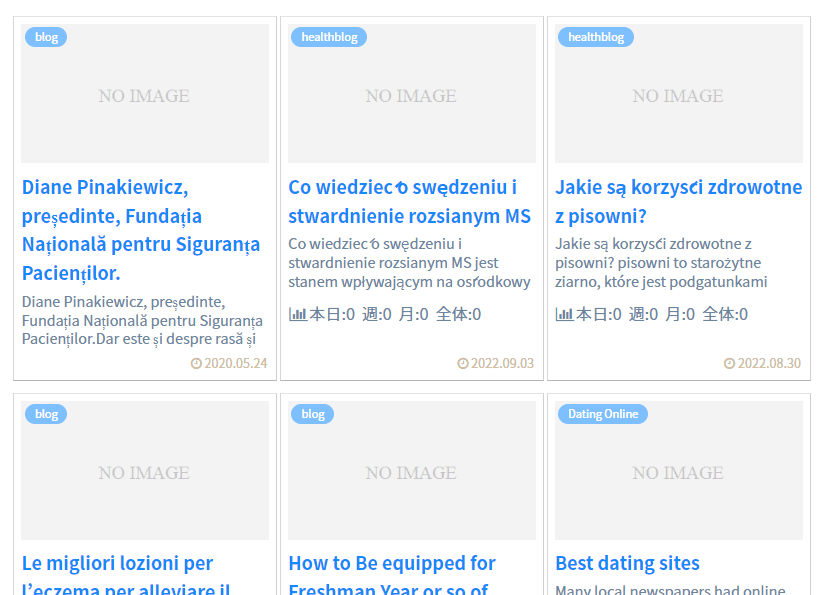Screen dimensions: 825x595
Task: Click view stats line on pisowni card
Action: (651, 315)
